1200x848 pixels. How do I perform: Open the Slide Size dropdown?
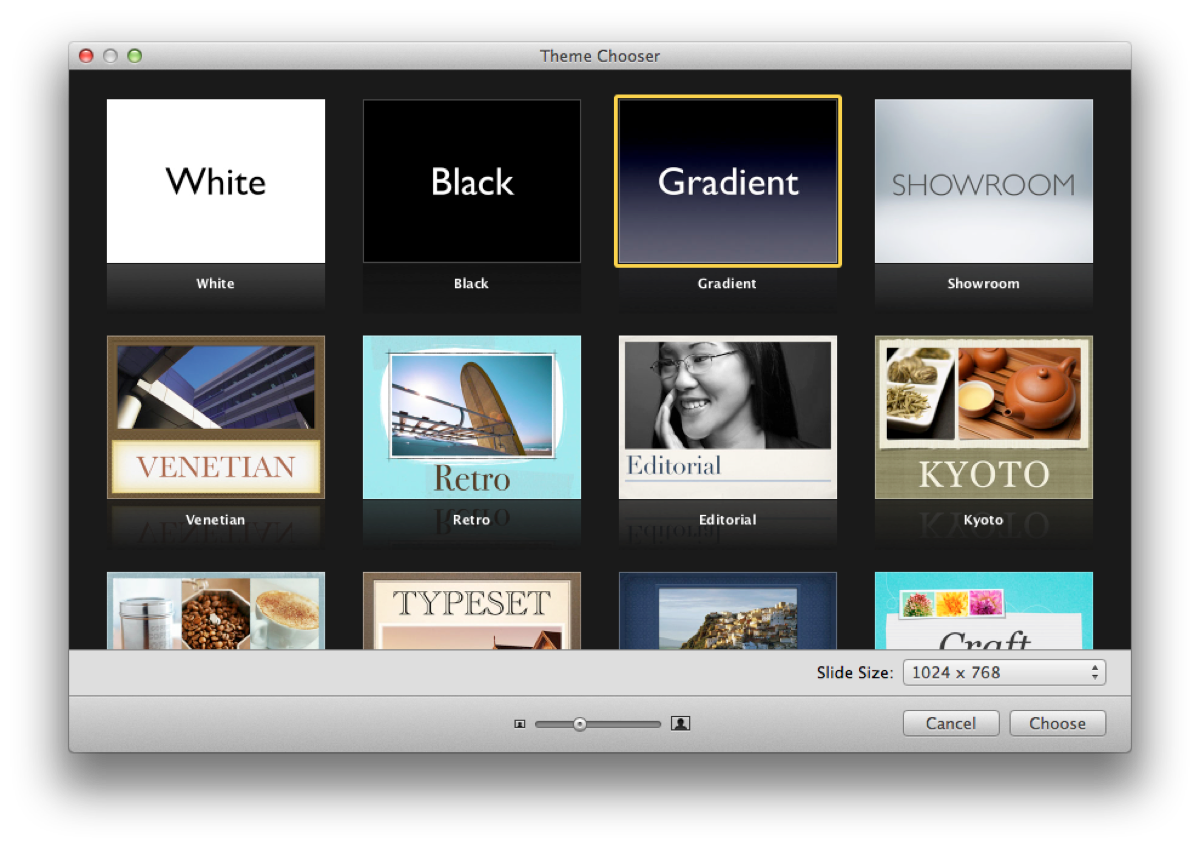pyautogui.click(x=1004, y=672)
